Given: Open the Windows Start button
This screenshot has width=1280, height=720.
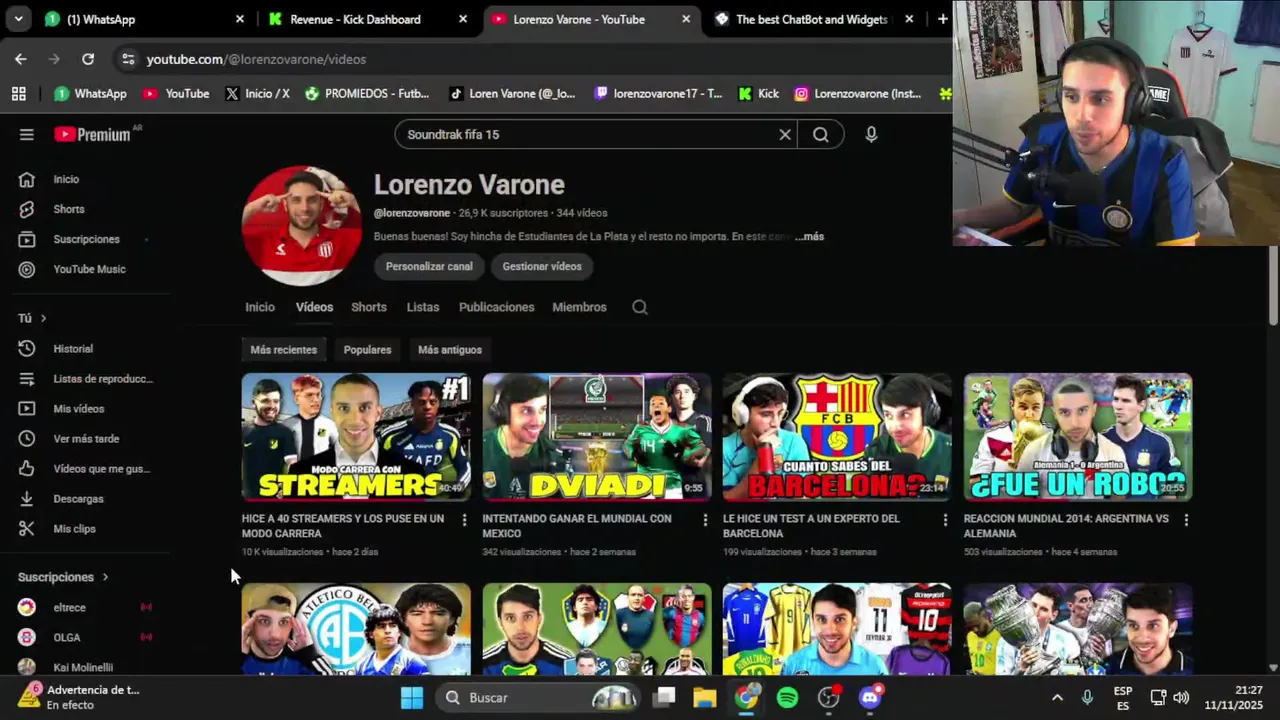Looking at the screenshot, I should point(412,698).
